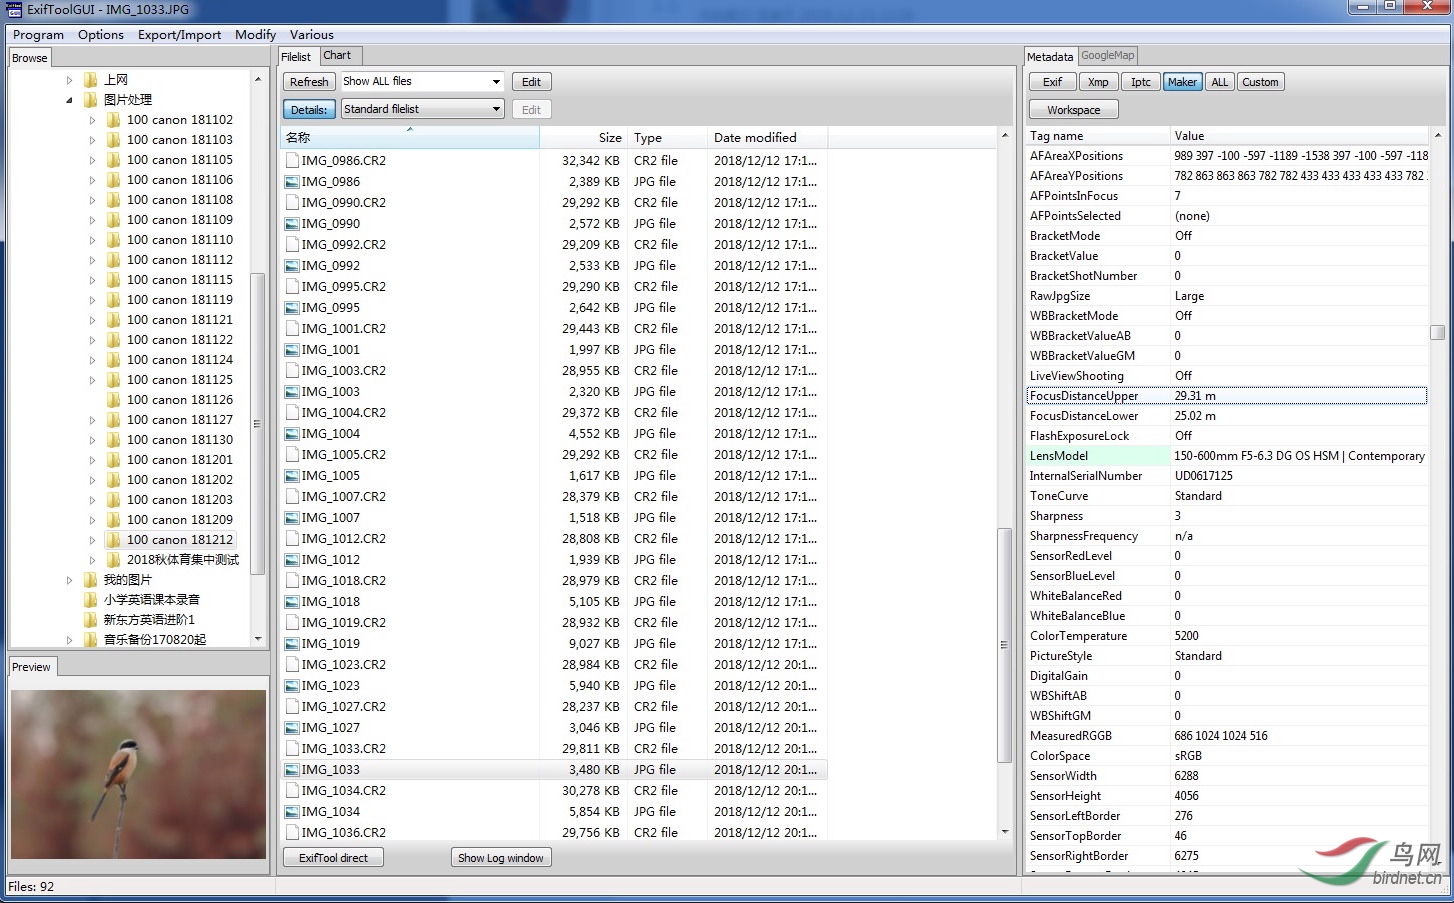
Task: Click the IMG_1019.CR2 raw file icon
Action: (x=292, y=622)
